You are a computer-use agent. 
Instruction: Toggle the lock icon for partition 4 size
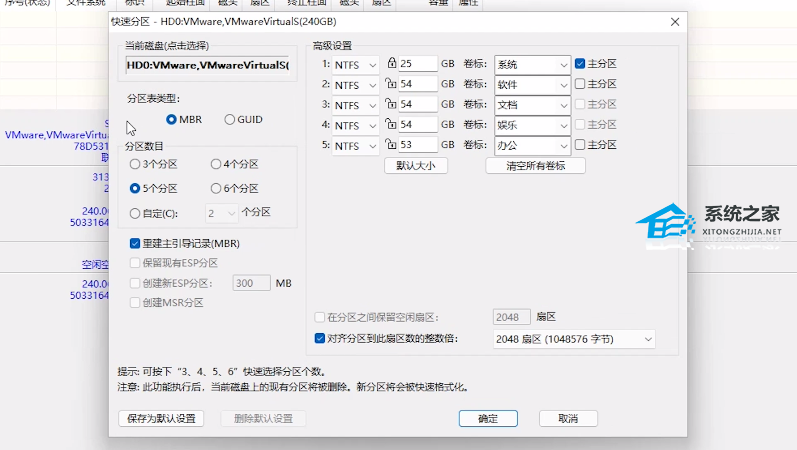click(x=391, y=124)
